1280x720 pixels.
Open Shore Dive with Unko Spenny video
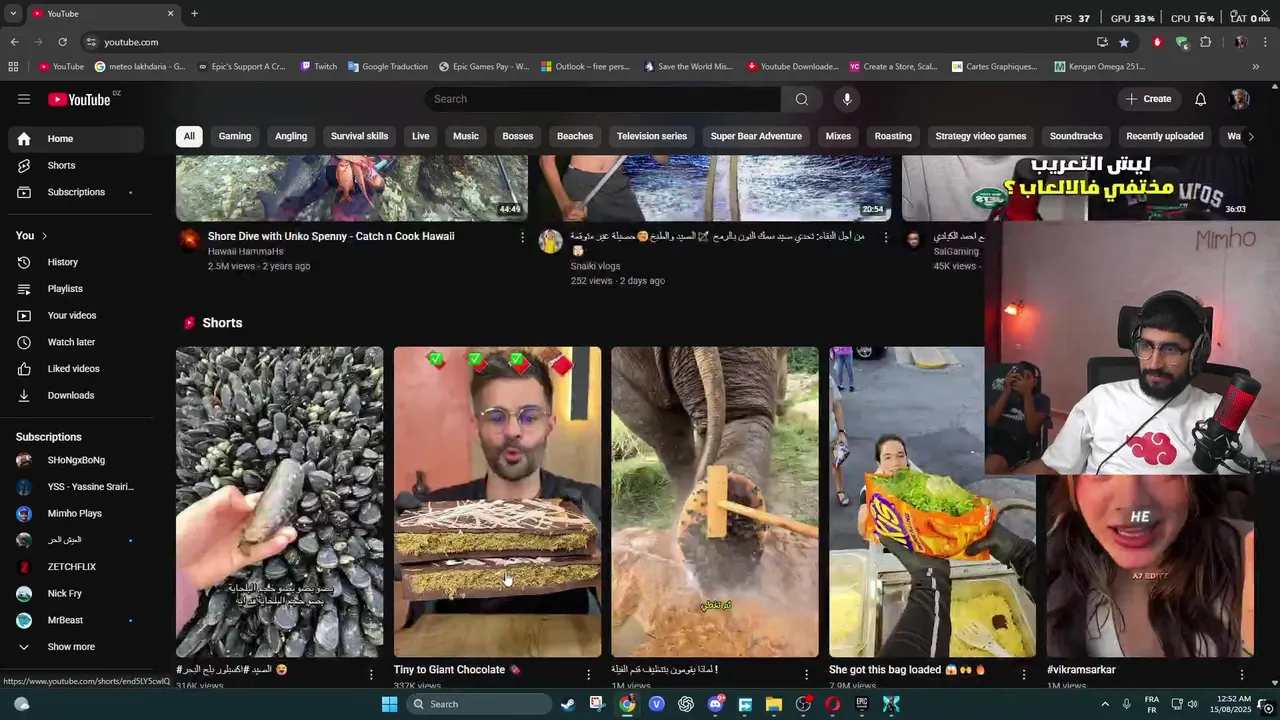pos(331,236)
